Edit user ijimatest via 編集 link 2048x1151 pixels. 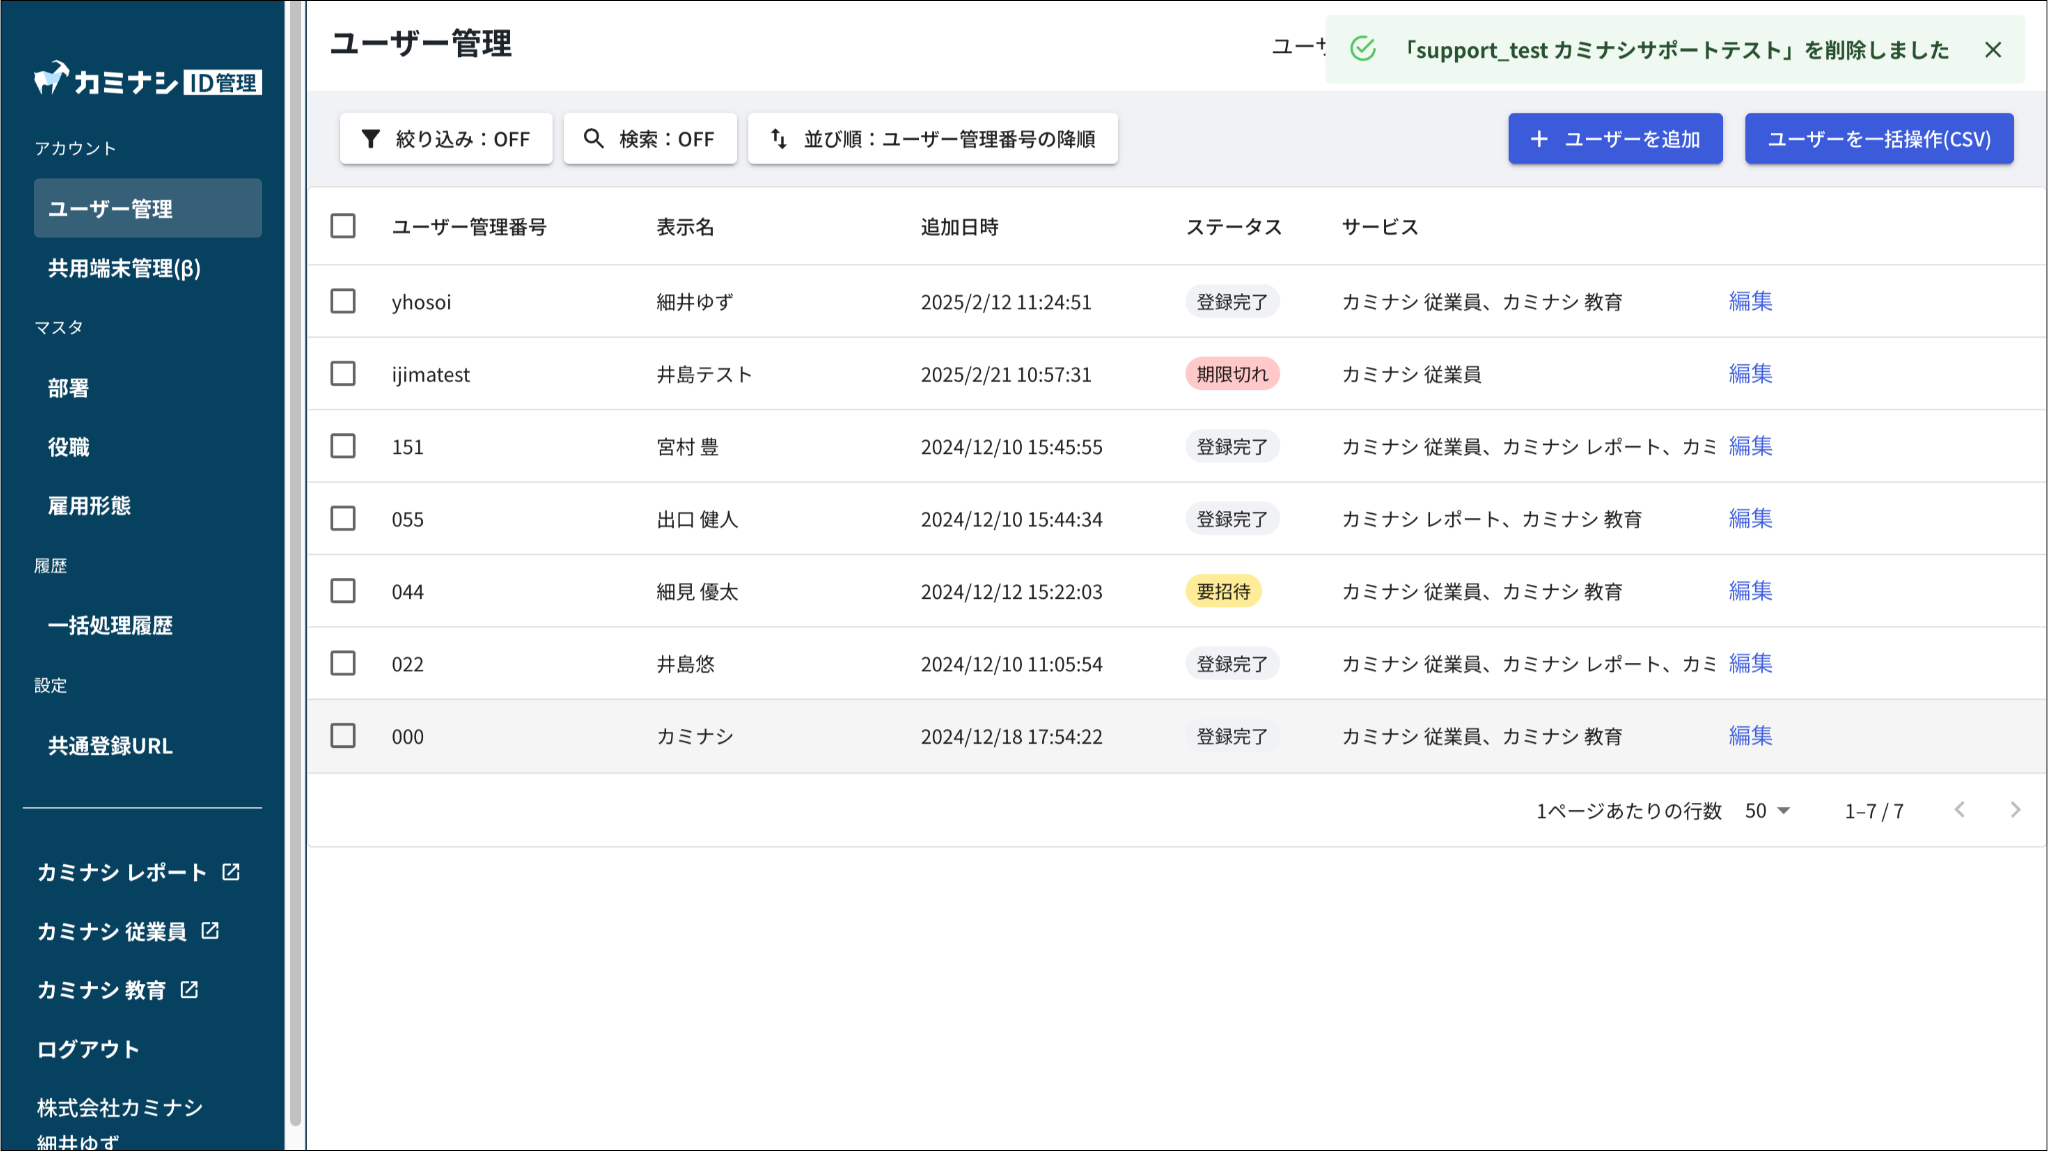(1751, 374)
